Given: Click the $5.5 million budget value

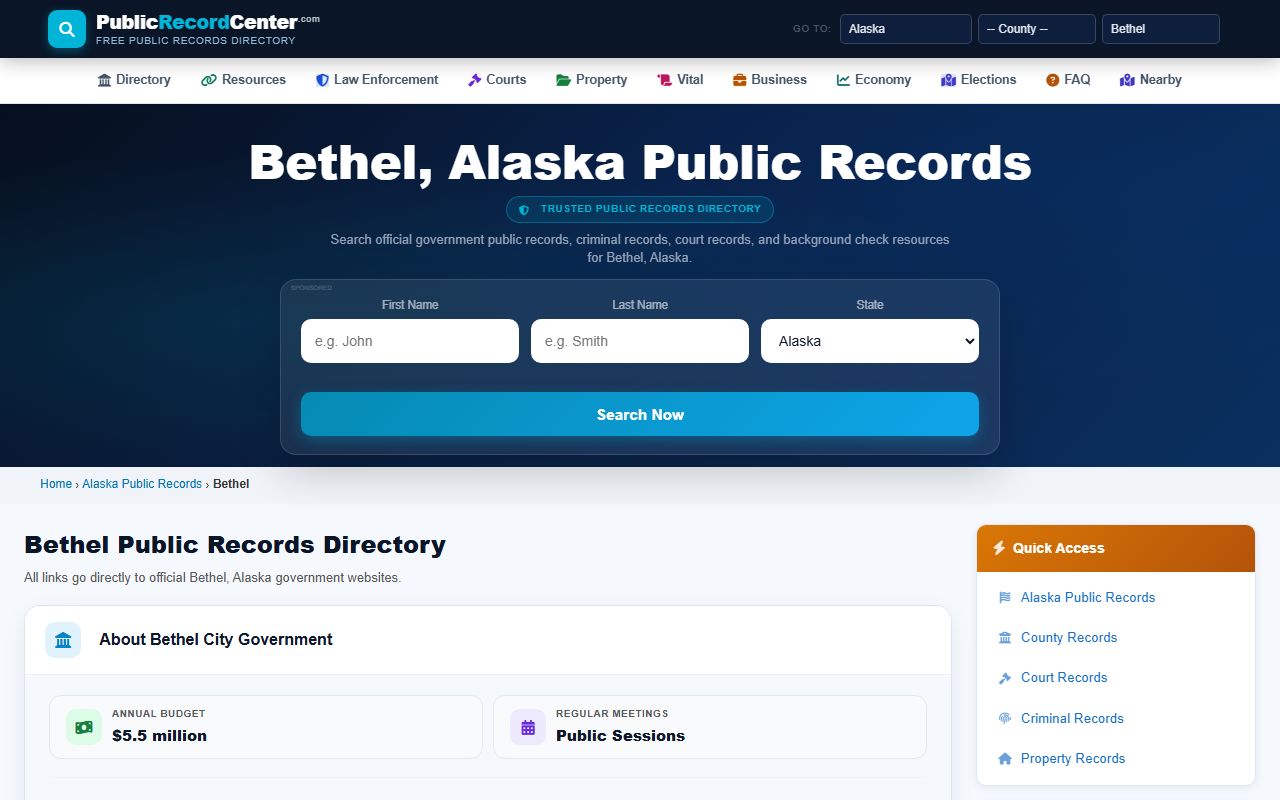Looking at the screenshot, I should 159,736.
